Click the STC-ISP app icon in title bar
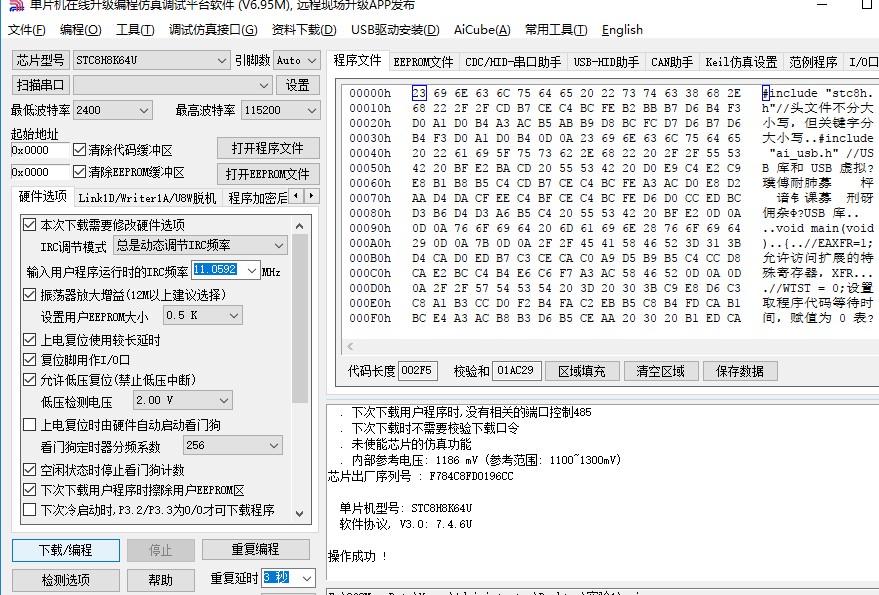Screen dimensions: 879x595 (x=16, y=6)
